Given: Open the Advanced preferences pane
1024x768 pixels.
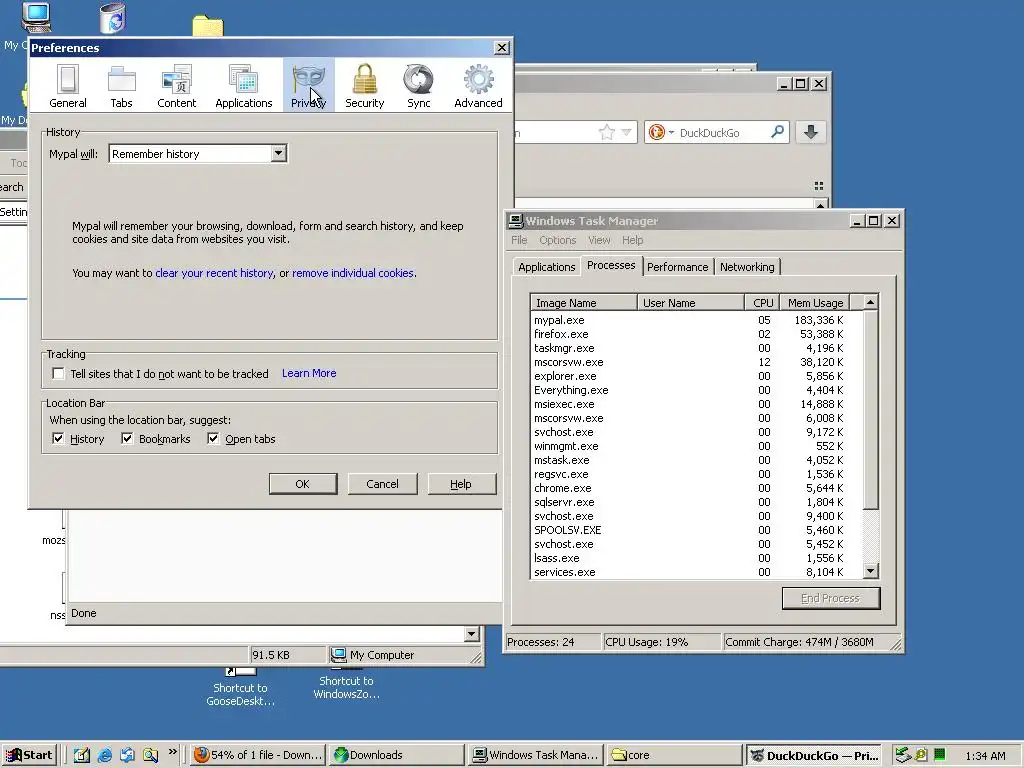Looking at the screenshot, I should (x=478, y=86).
